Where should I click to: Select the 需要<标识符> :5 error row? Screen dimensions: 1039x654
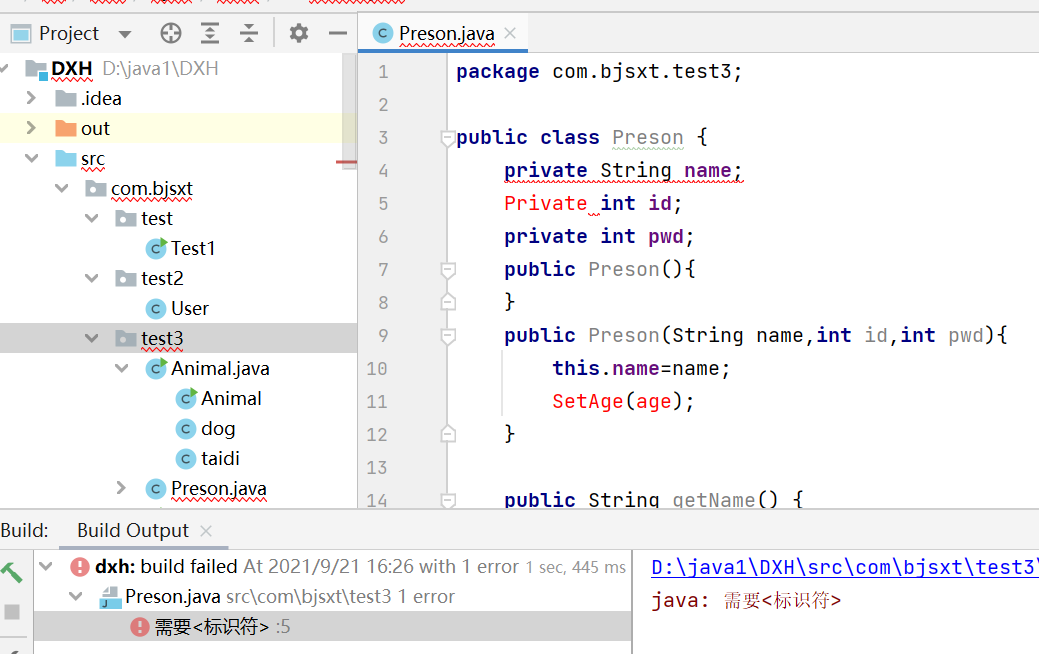[x=333, y=627]
